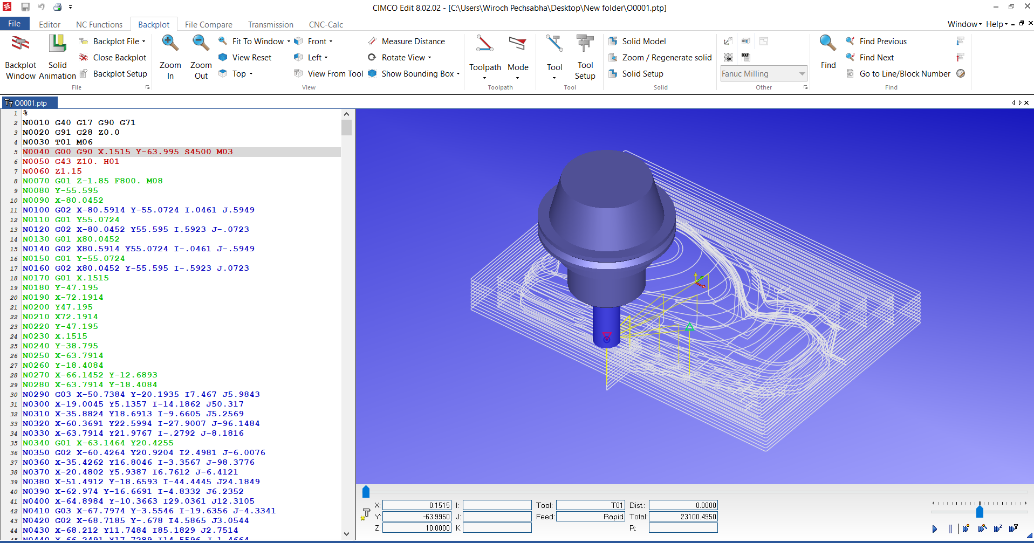Open the Mode dropdown

[518, 57]
